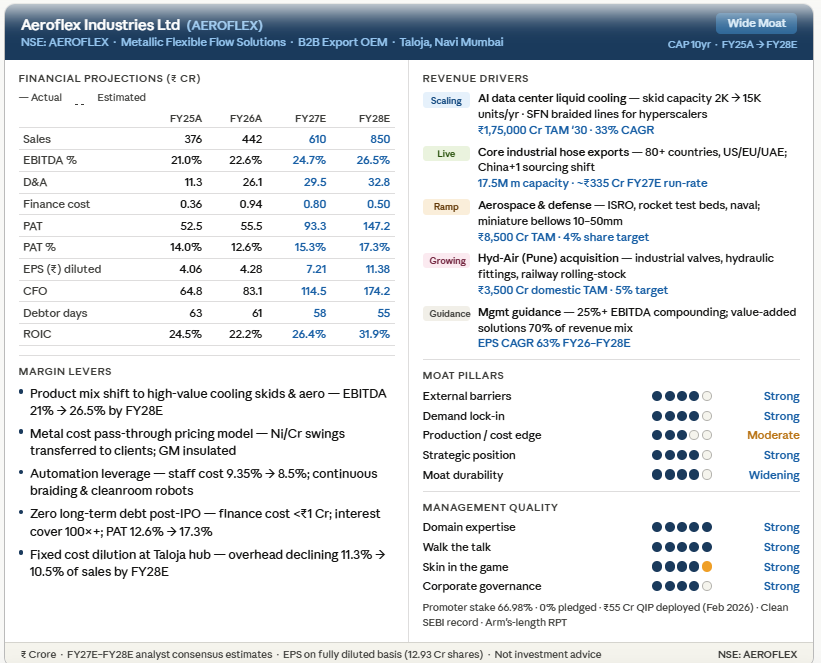Click '17.5M m capacity · ~₹335 Cr FY27E run-rate'

pos(592,183)
